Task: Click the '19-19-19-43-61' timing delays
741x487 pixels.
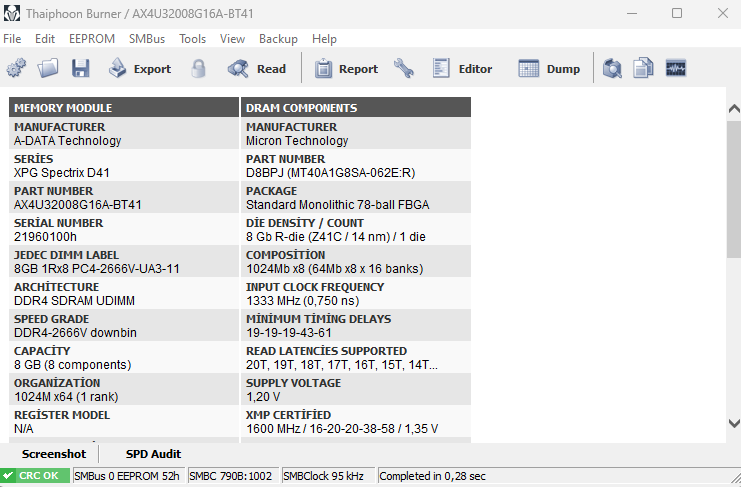Action: pos(289,333)
